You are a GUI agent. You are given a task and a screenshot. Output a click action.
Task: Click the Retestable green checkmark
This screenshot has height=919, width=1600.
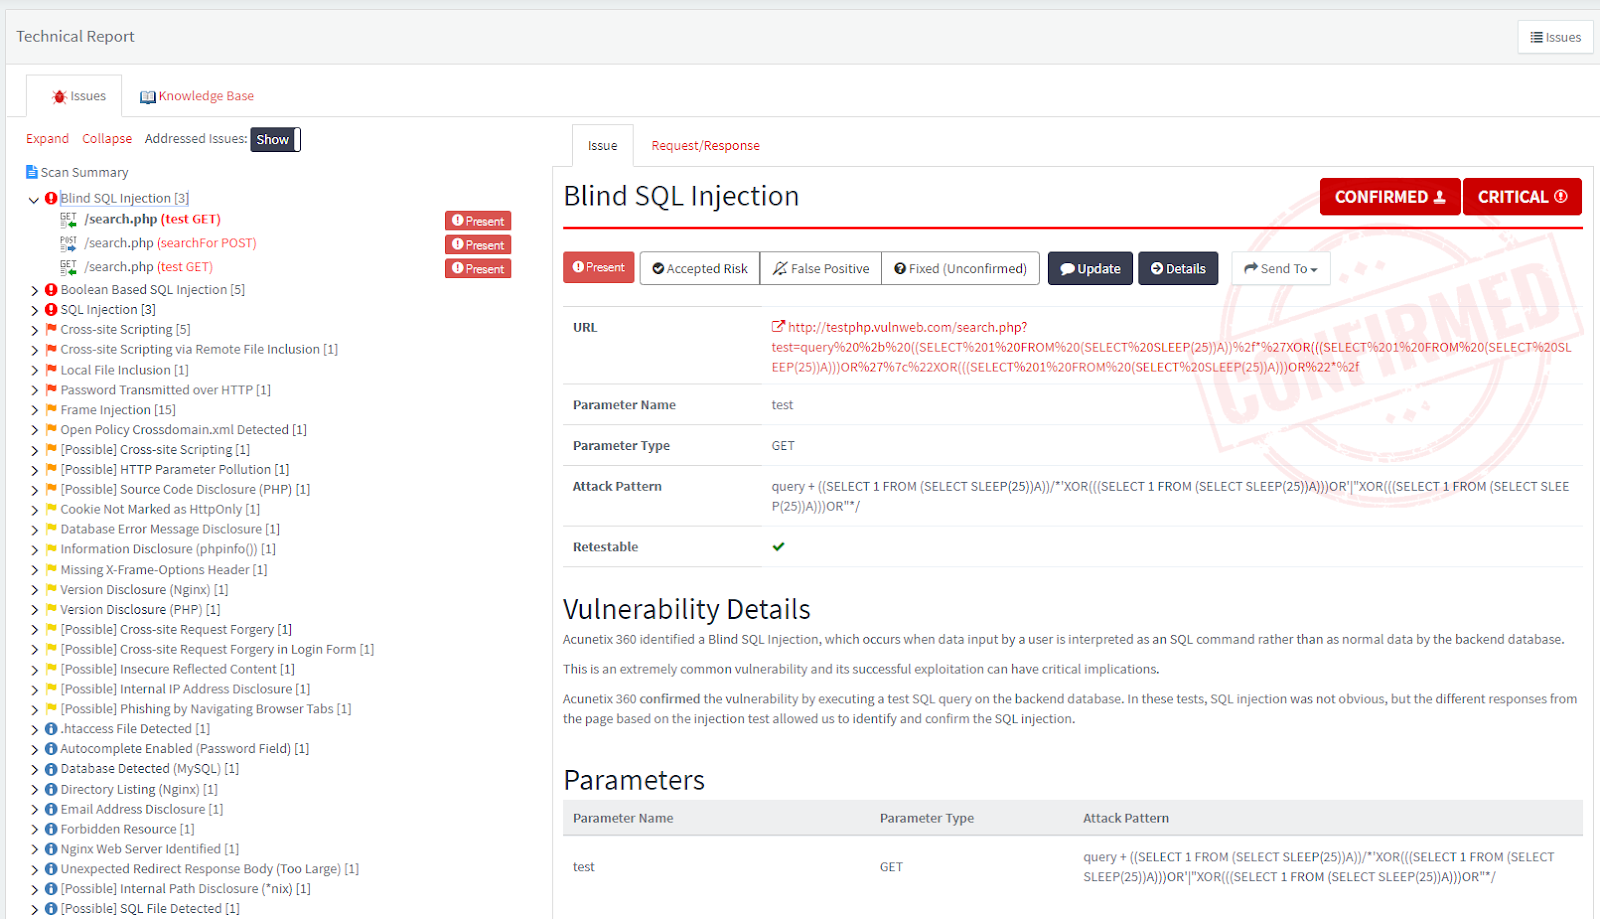point(778,547)
